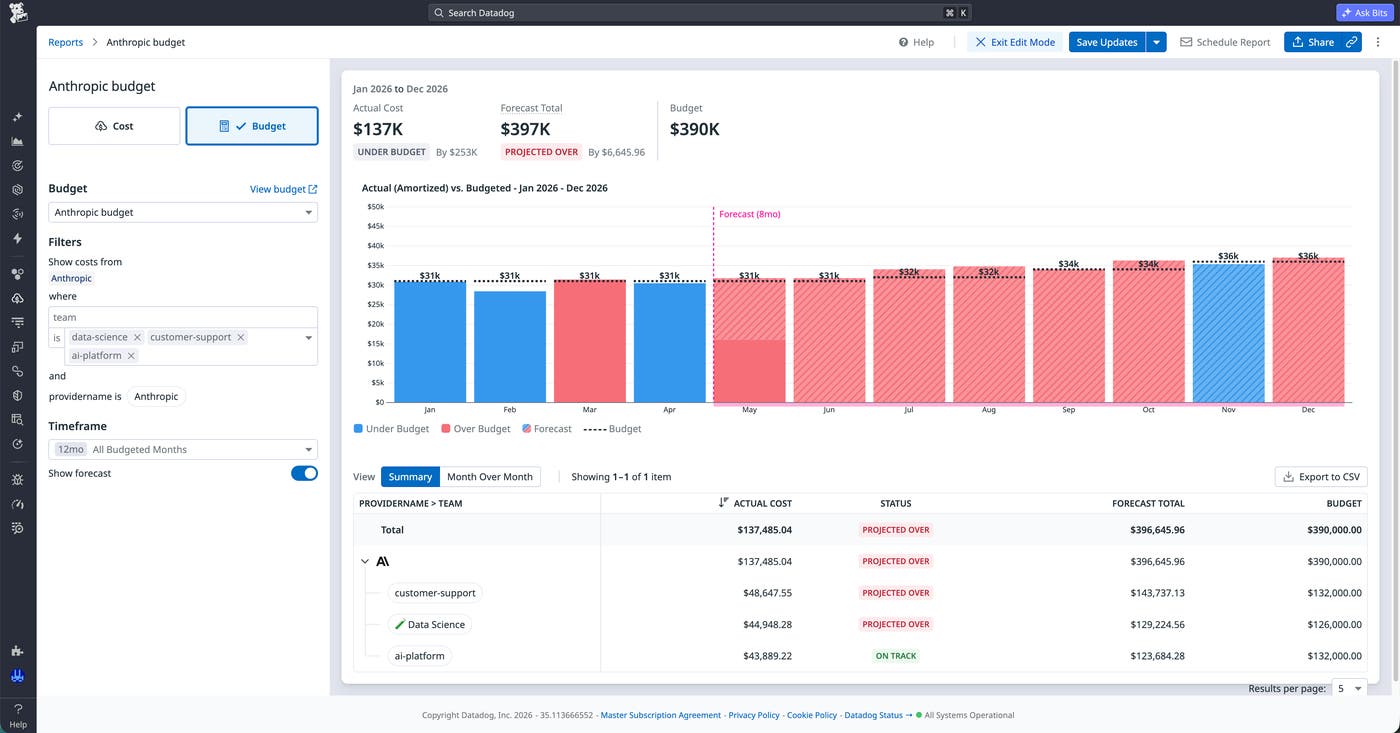Open the puzzle piece integrations icon
The height and width of the screenshot is (733, 1400).
pos(17,650)
